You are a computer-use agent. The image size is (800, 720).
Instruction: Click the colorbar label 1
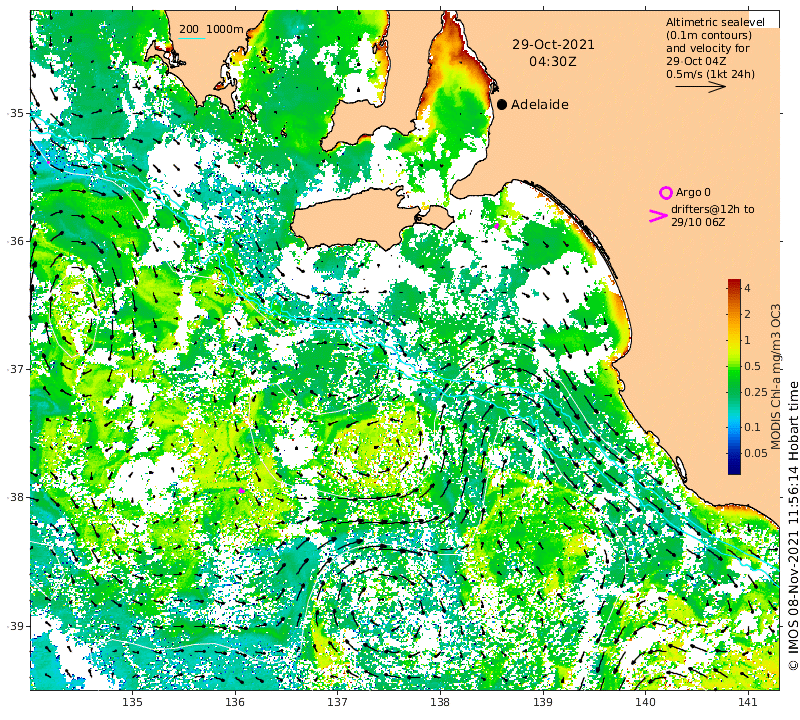[x=747, y=340]
